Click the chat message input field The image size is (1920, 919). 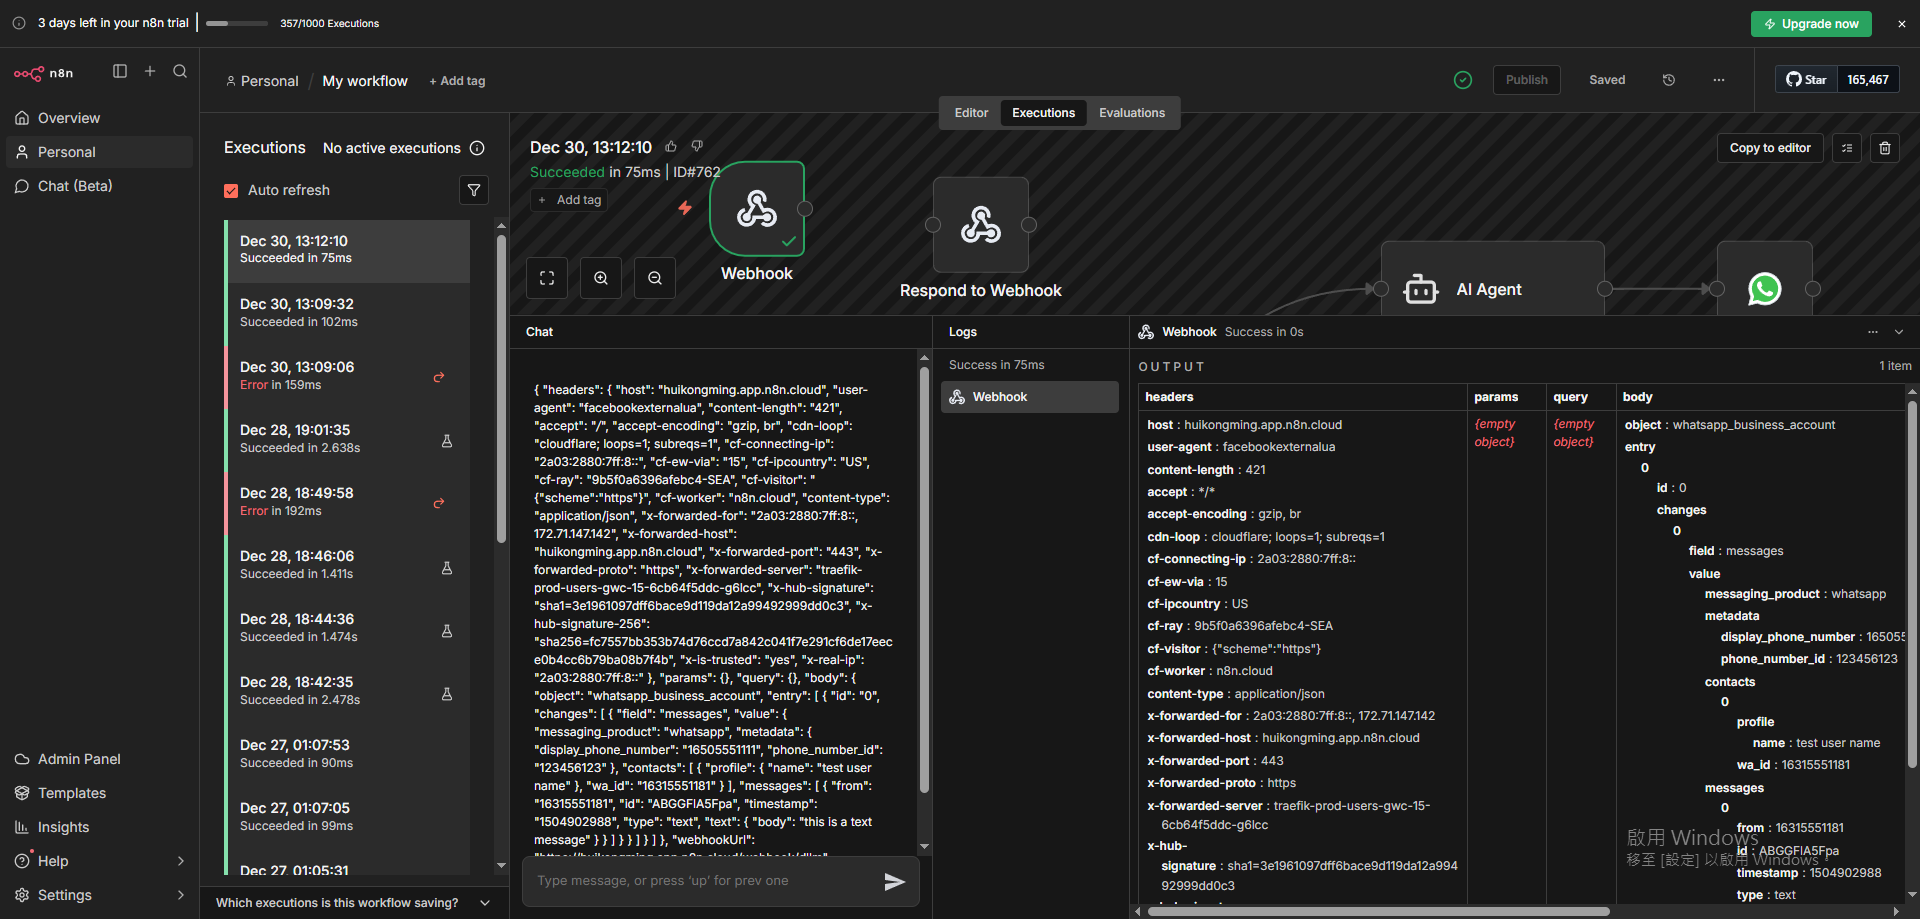tap(700, 881)
